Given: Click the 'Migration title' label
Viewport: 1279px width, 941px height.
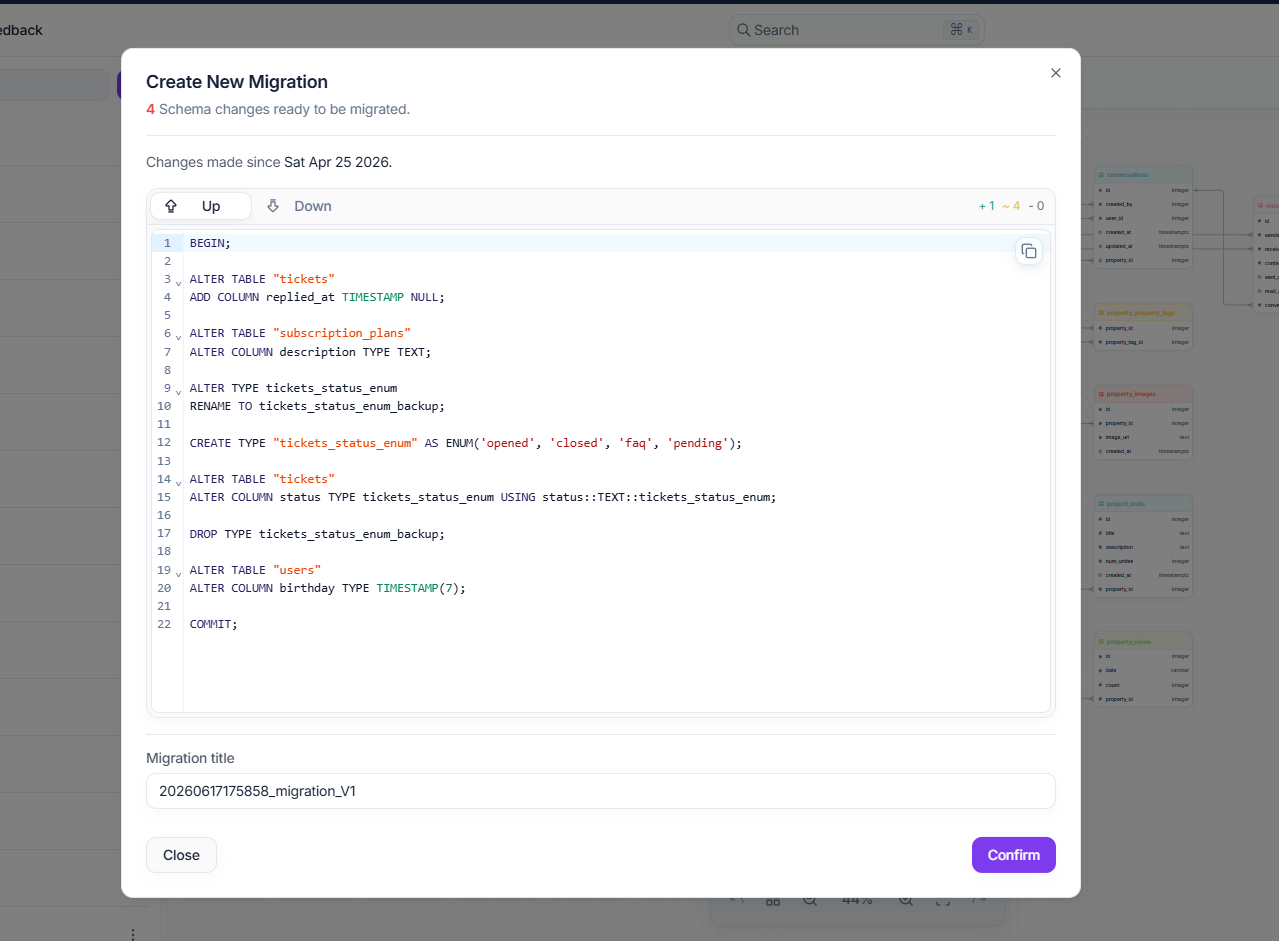Looking at the screenshot, I should (190, 758).
